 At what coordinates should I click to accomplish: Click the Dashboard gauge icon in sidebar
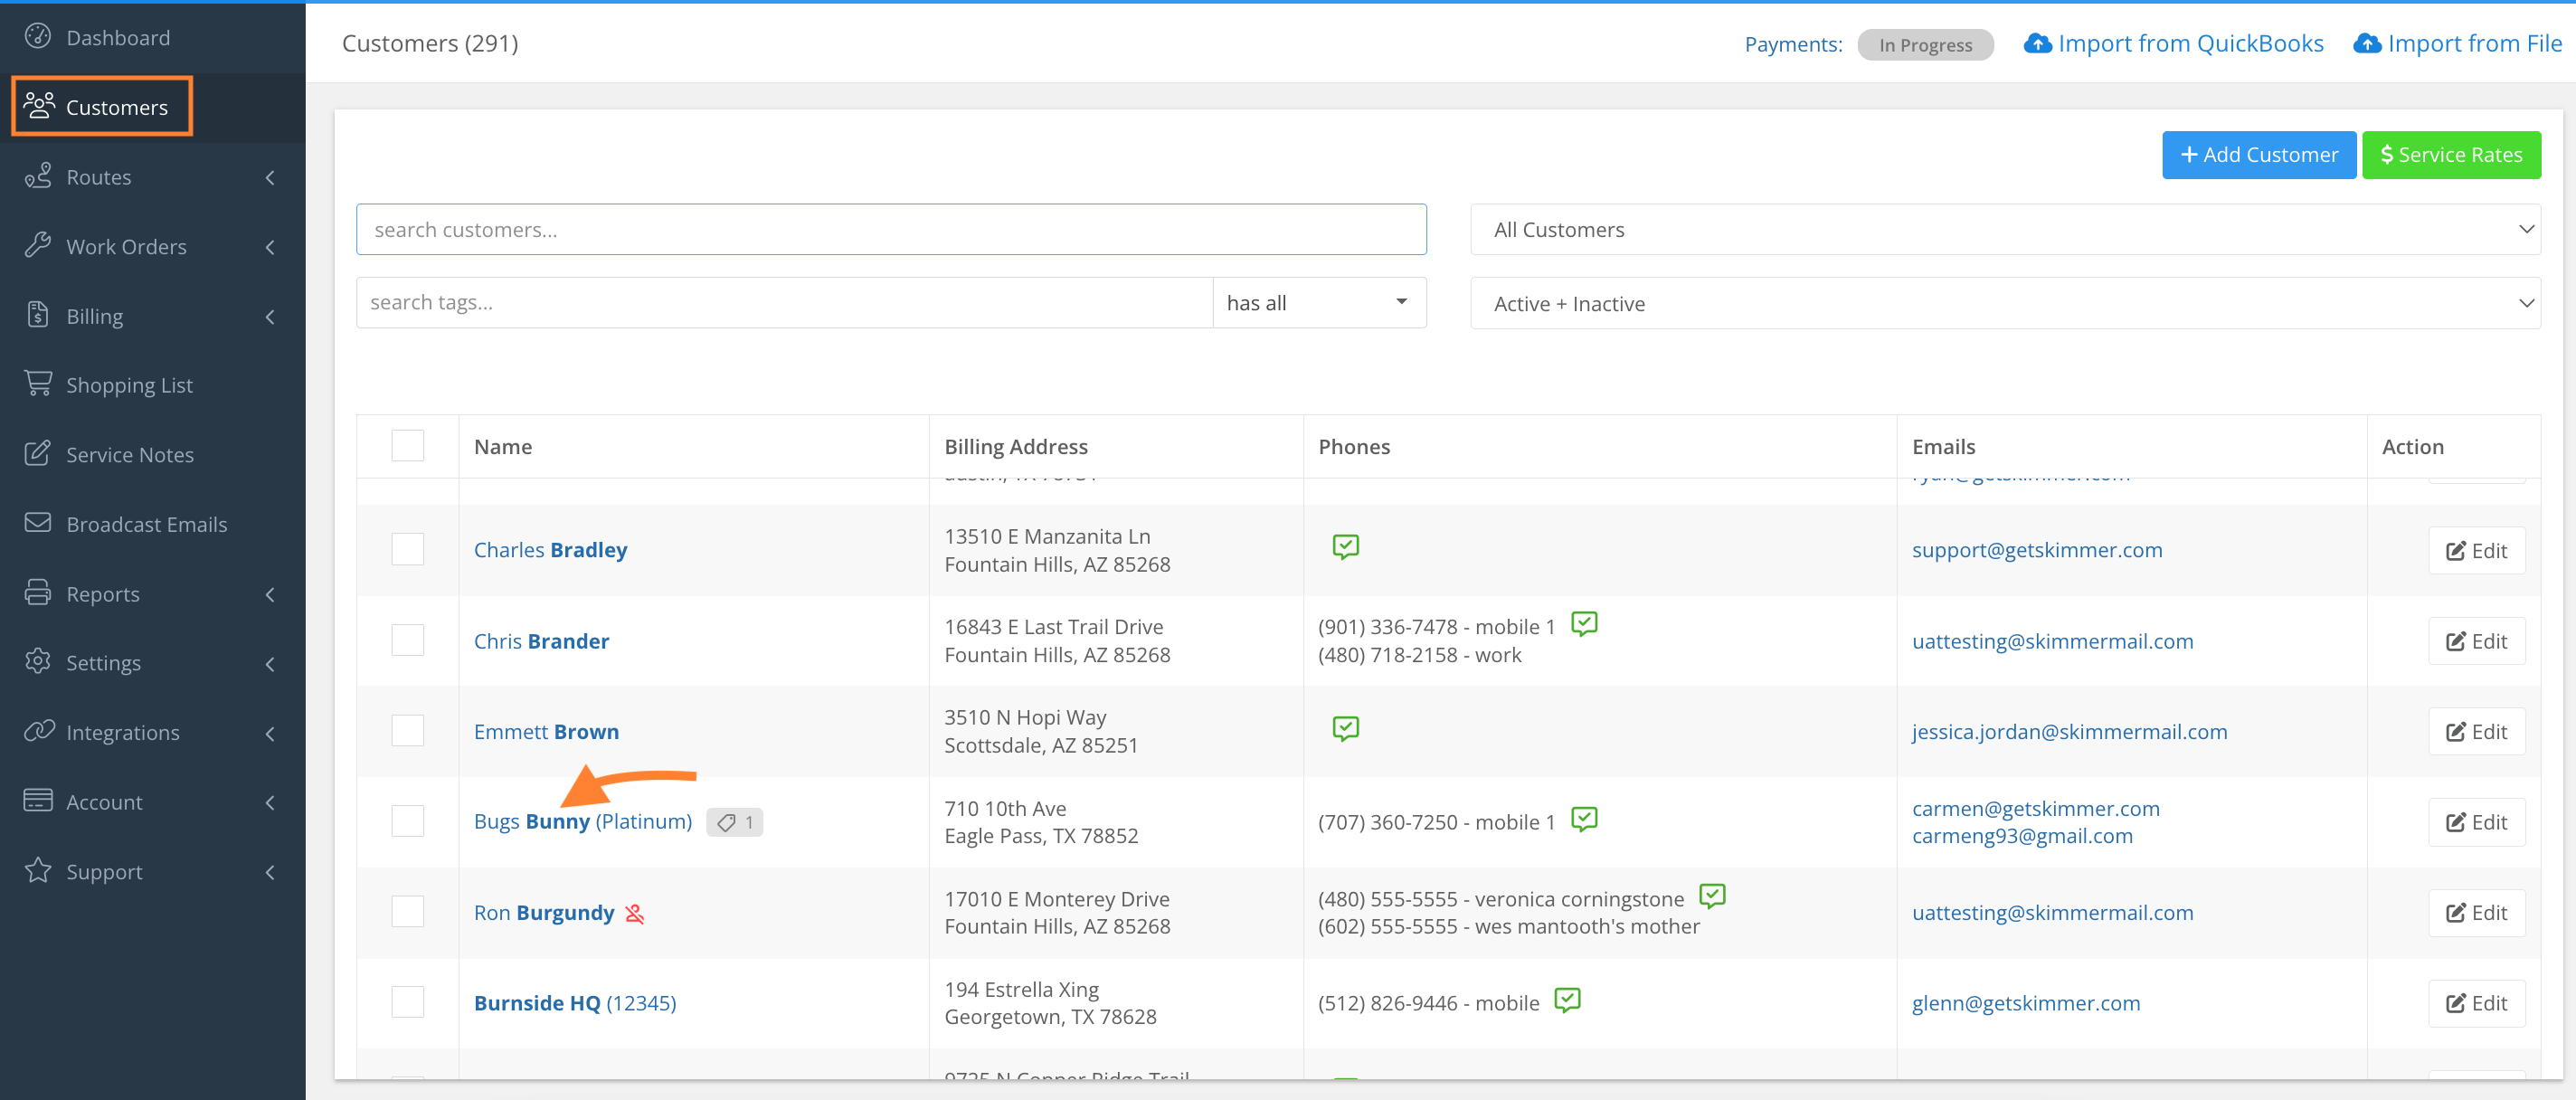click(x=38, y=37)
